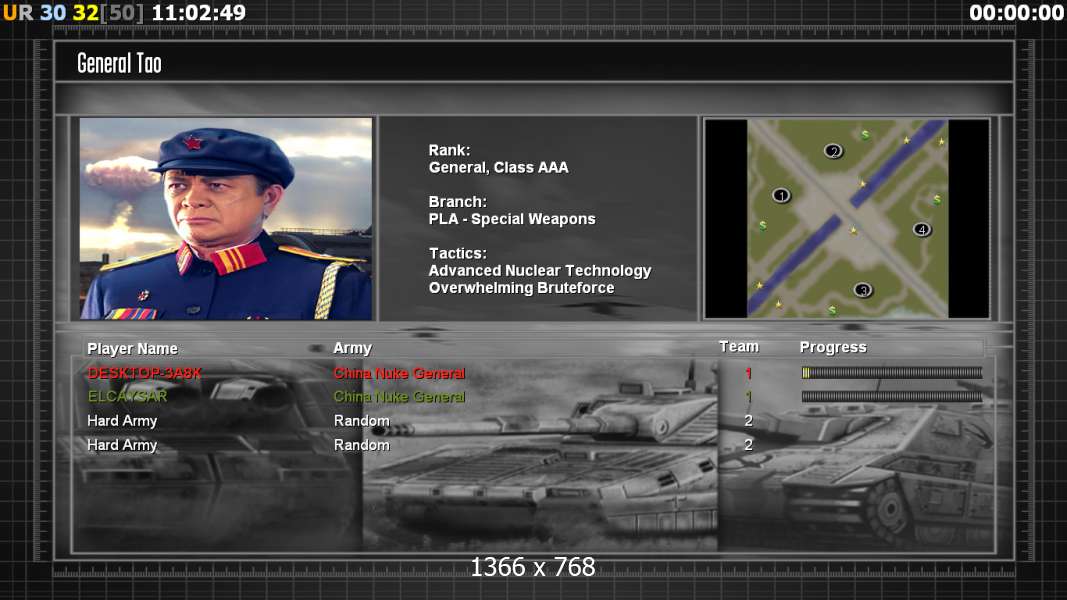This screenshot has width=1067, height=600.
Task: Click "Random" army of last Hard Army
Action: pos(361,445)
